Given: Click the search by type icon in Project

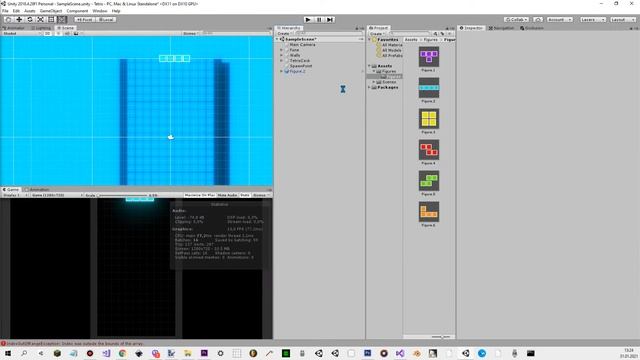Looking at the screenshot, I should [x=436, y=33].
